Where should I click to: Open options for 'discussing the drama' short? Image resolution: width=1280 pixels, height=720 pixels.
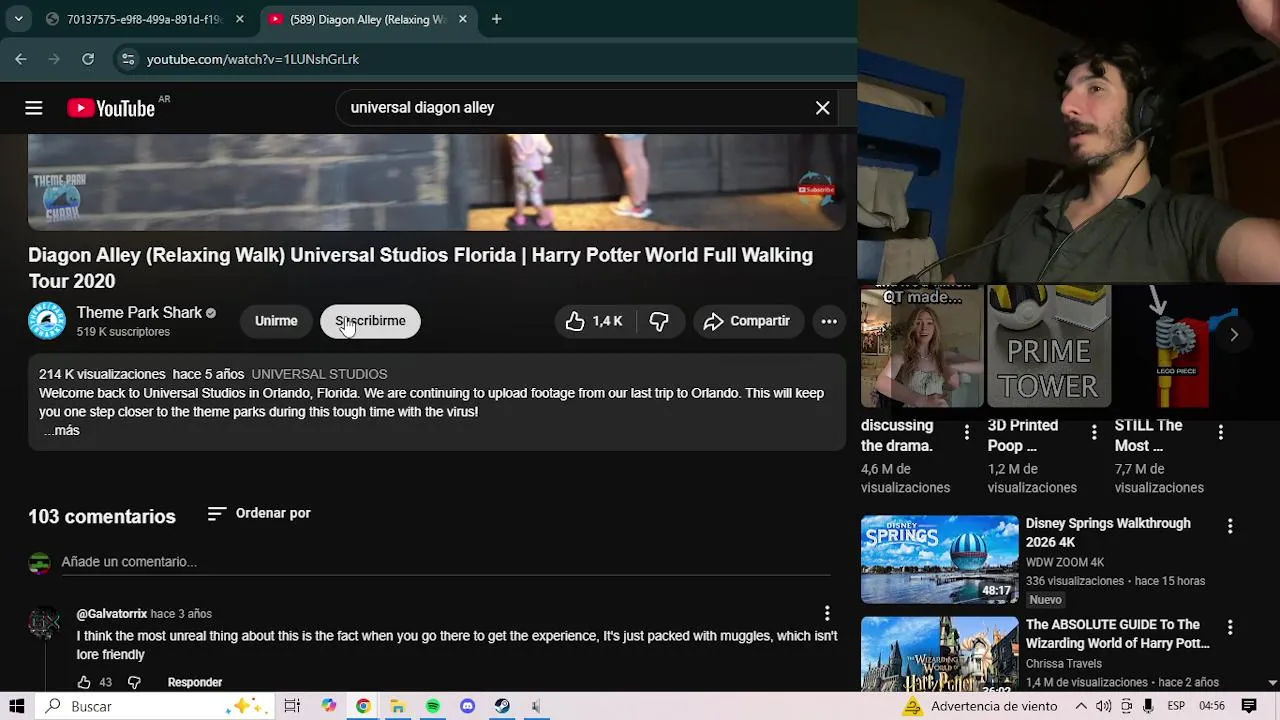(966, 432)
